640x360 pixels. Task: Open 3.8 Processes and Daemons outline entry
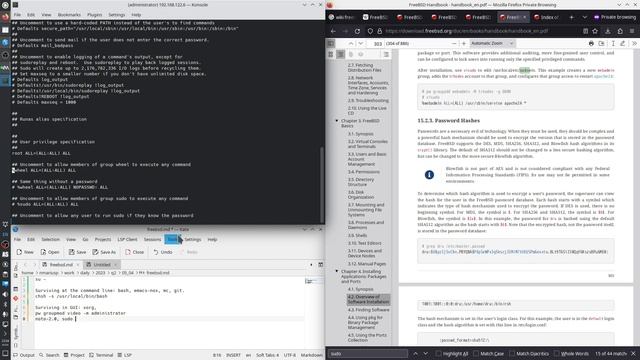366,225
